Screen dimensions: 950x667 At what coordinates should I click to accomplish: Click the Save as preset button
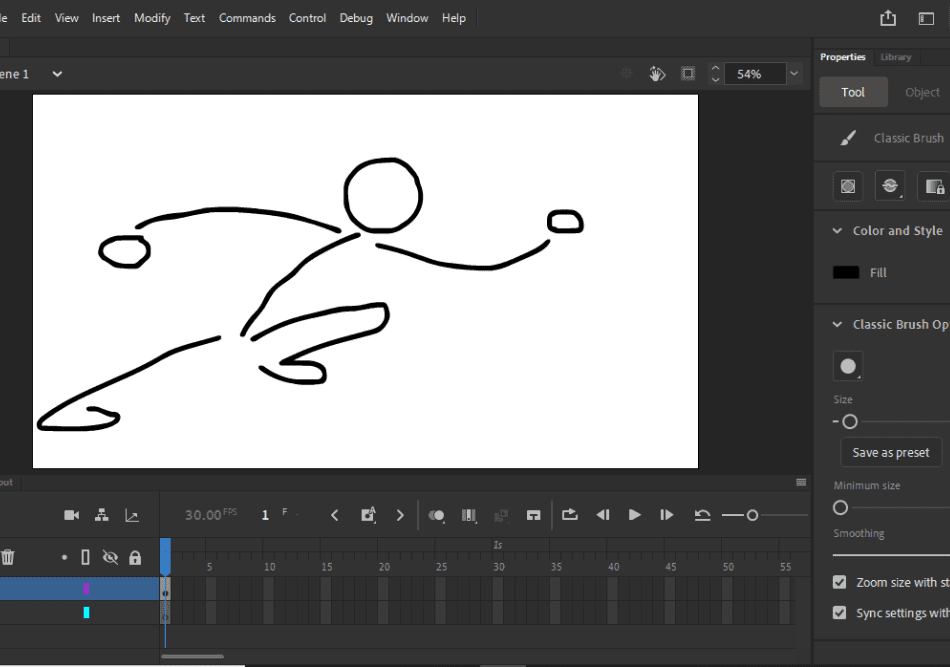(x=890, y=453)
